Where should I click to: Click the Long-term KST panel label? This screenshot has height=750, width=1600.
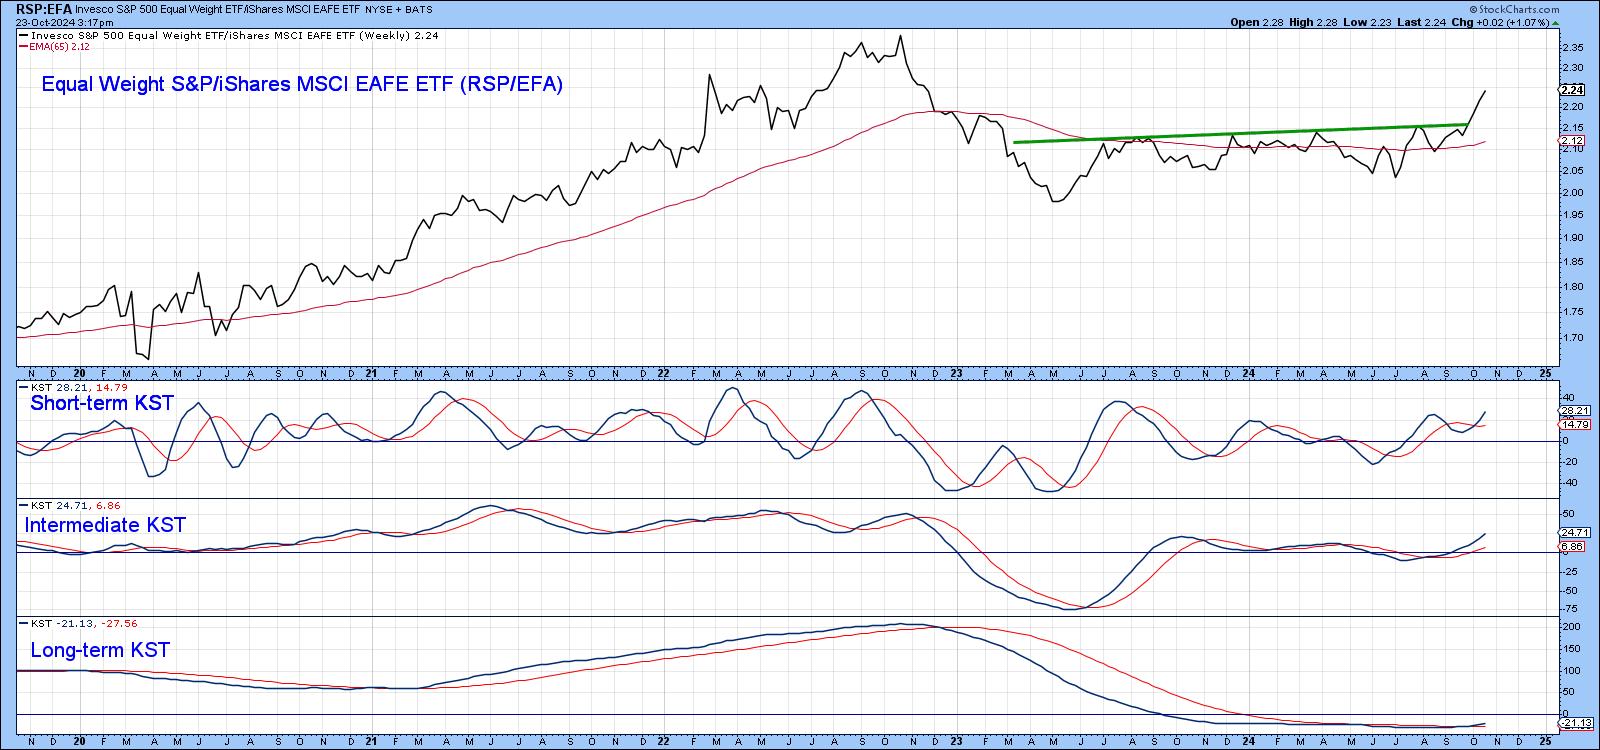coord(100,650)
